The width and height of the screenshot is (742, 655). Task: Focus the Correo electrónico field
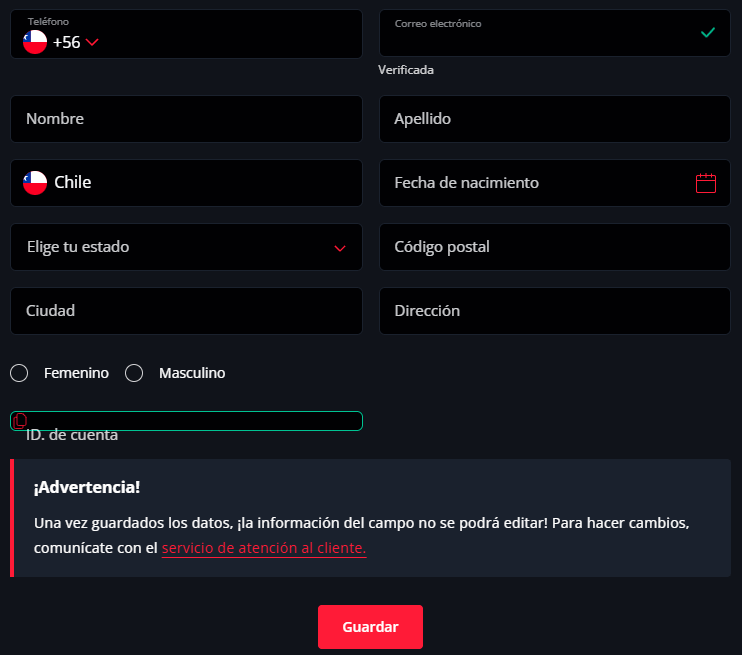pyautogui.click(x=540, y=40)
